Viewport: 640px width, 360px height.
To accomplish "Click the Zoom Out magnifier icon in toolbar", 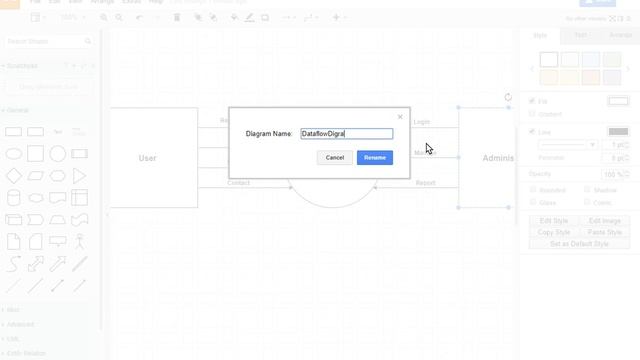I will [x=119, y=18].
